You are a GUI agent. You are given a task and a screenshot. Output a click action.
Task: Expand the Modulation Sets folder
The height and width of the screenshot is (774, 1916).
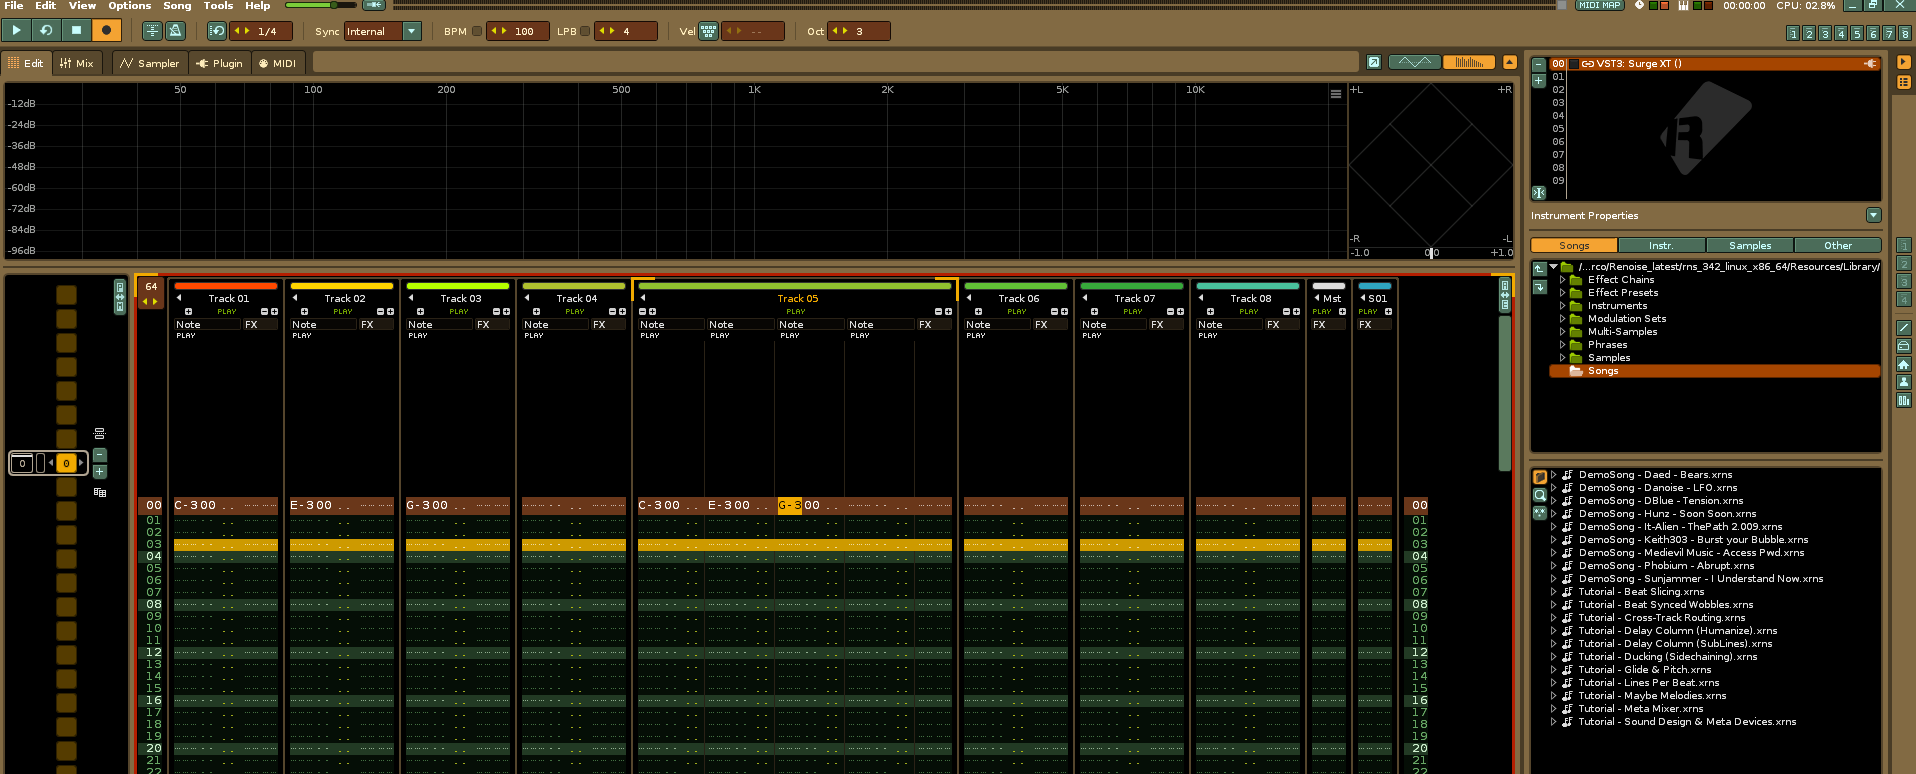[1562, 319]
